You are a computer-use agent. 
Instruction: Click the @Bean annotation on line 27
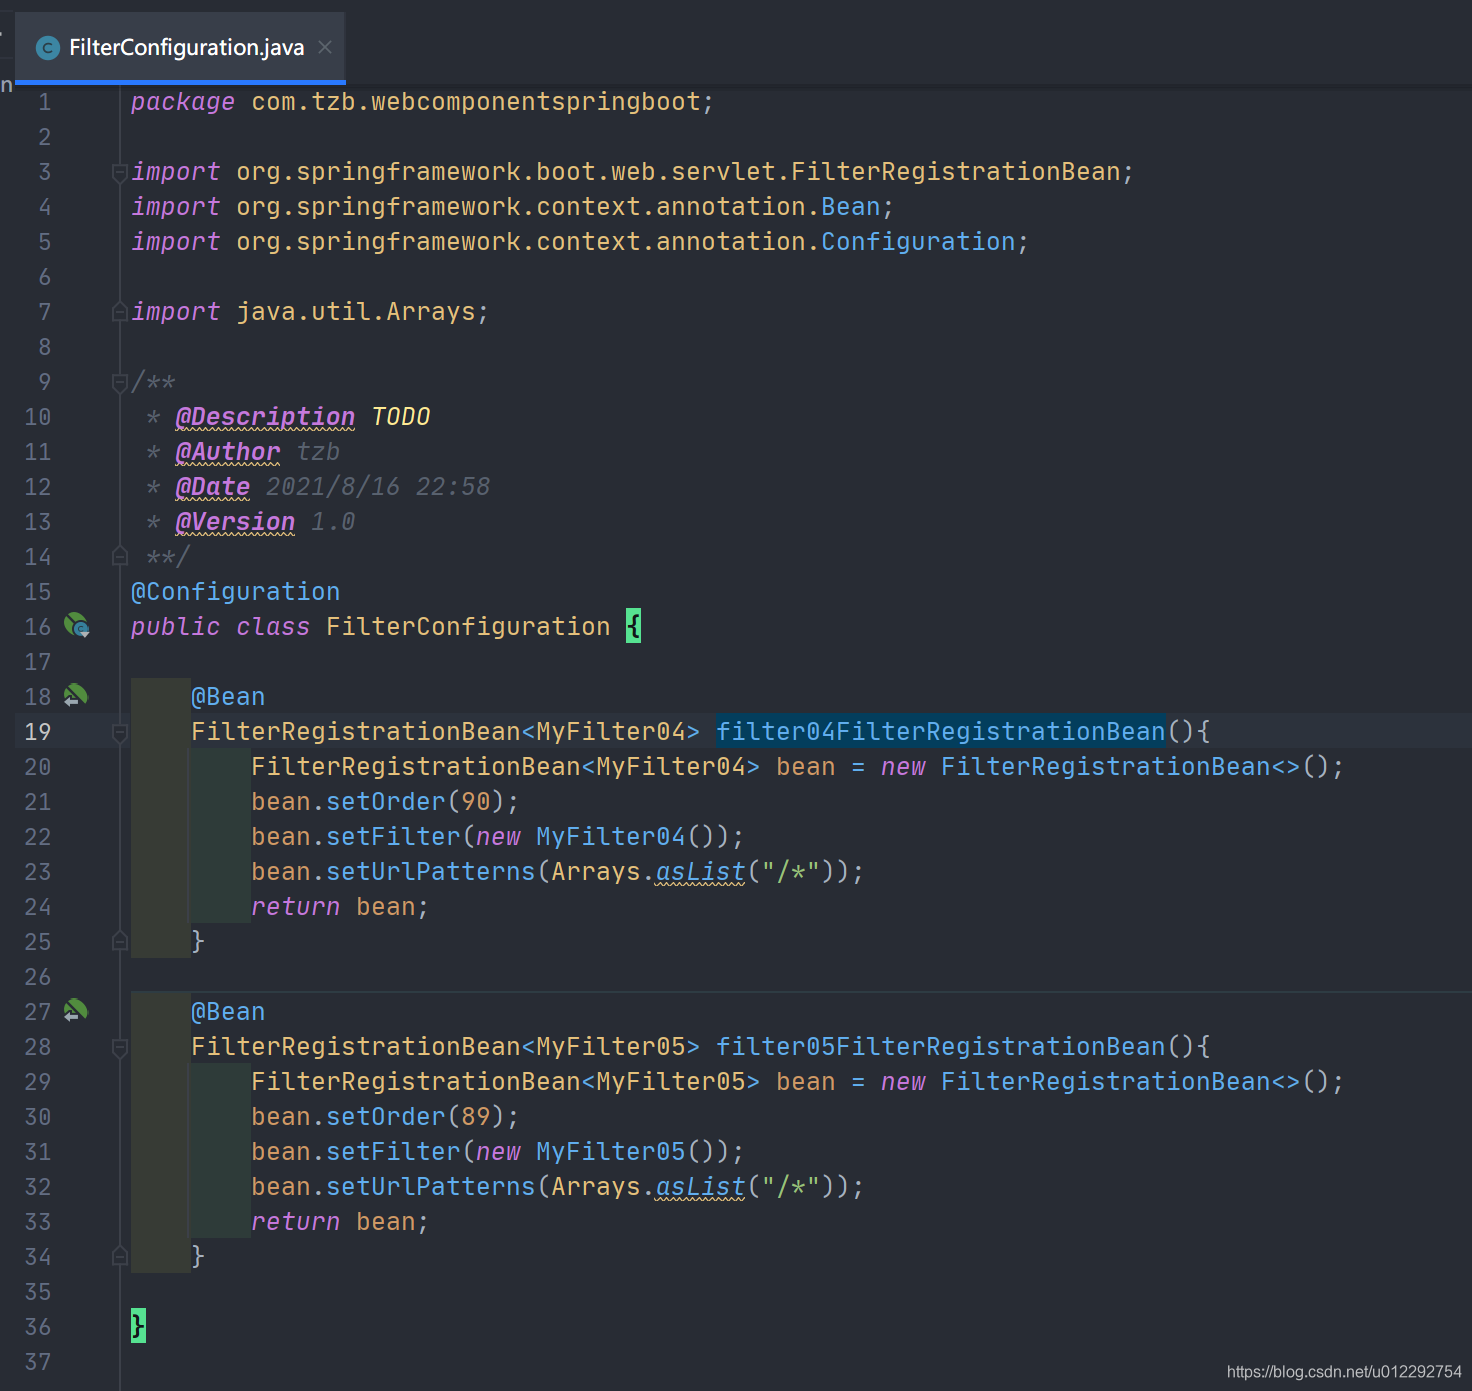(x=229, y=1012)
